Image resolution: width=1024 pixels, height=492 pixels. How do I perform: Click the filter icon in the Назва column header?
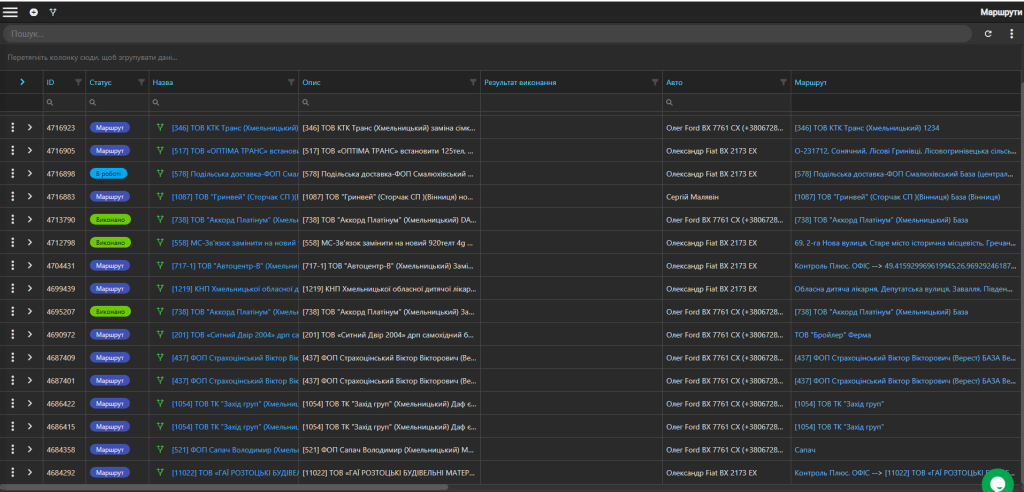click(x=291, y=82)
